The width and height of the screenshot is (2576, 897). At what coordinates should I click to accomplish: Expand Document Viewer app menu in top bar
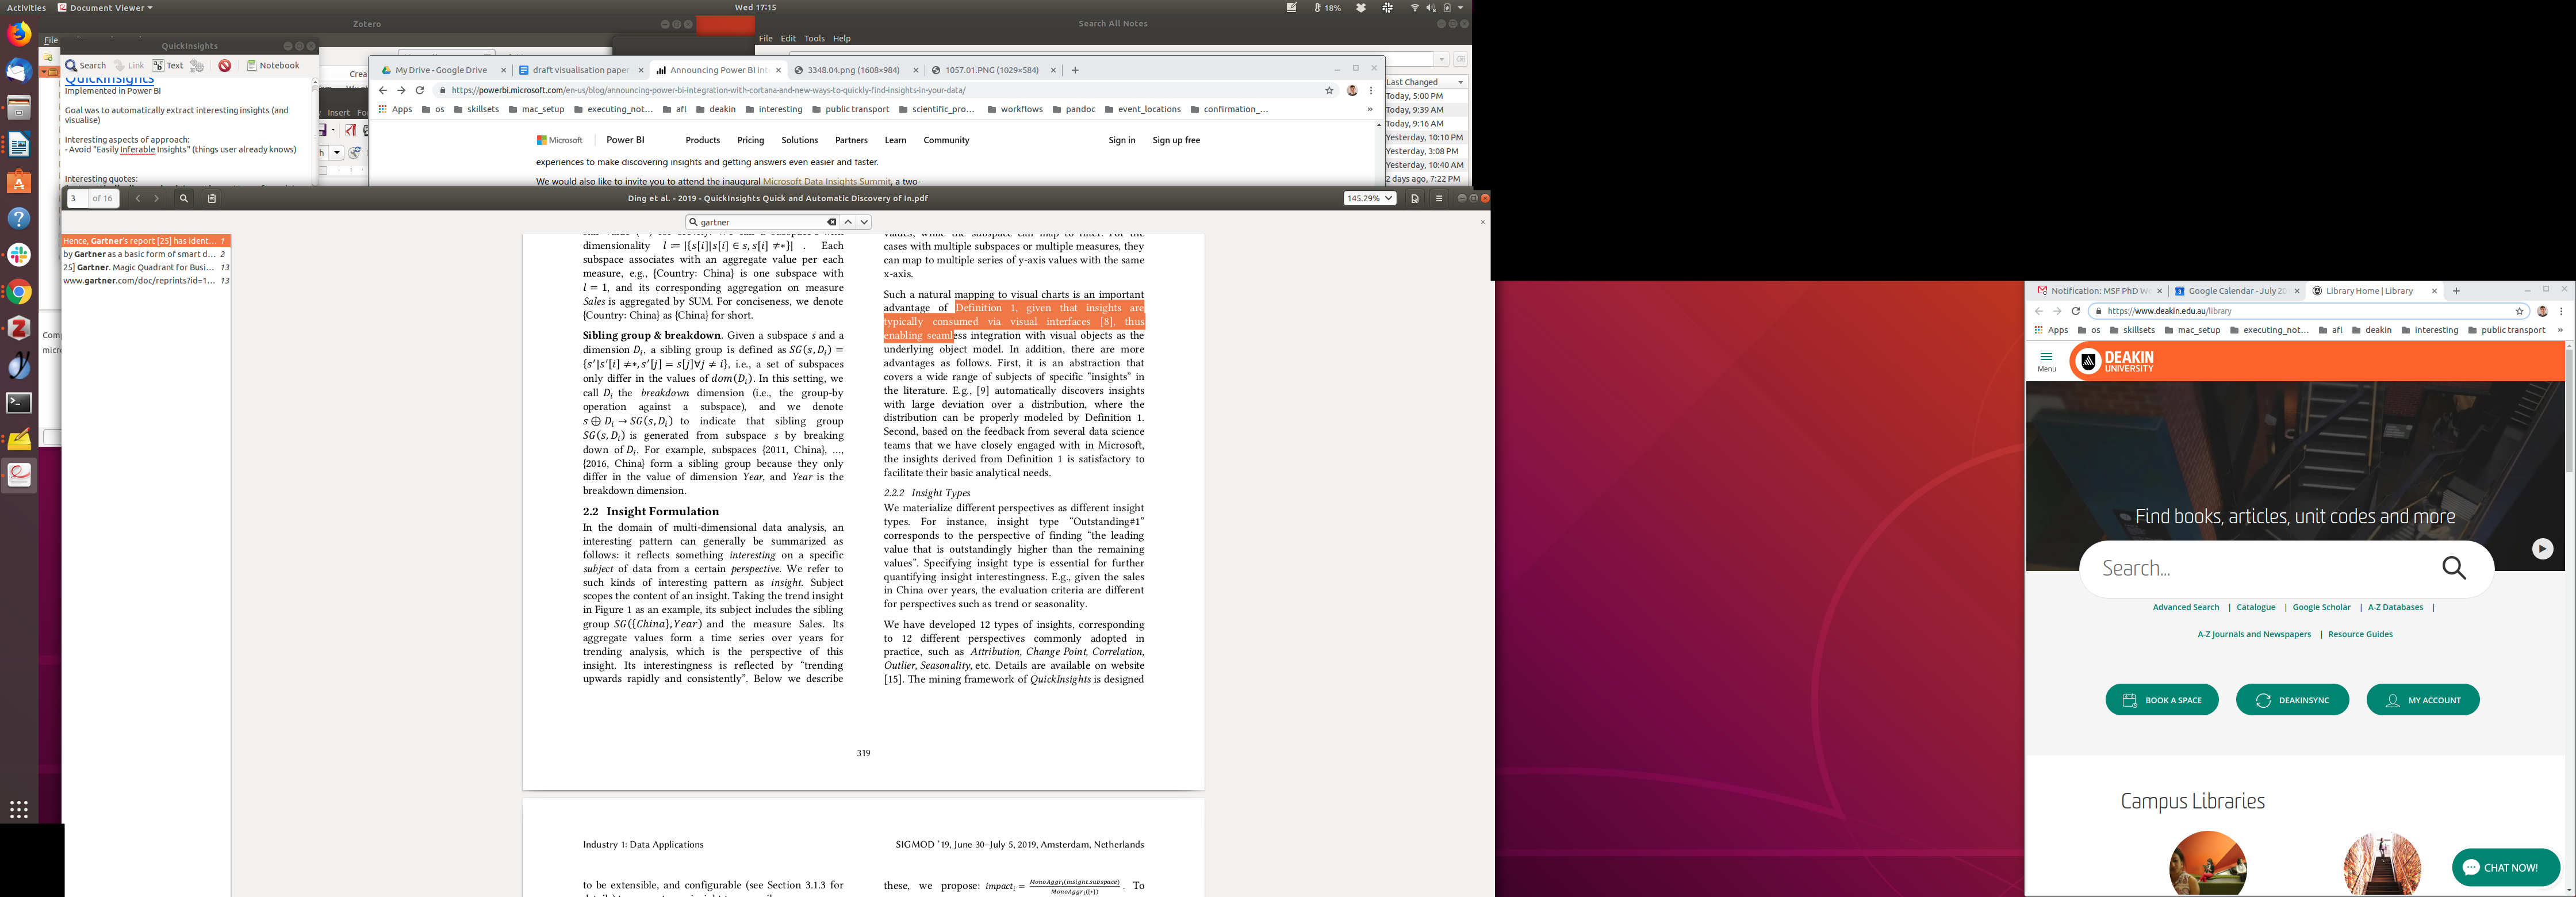click(106, 8)
